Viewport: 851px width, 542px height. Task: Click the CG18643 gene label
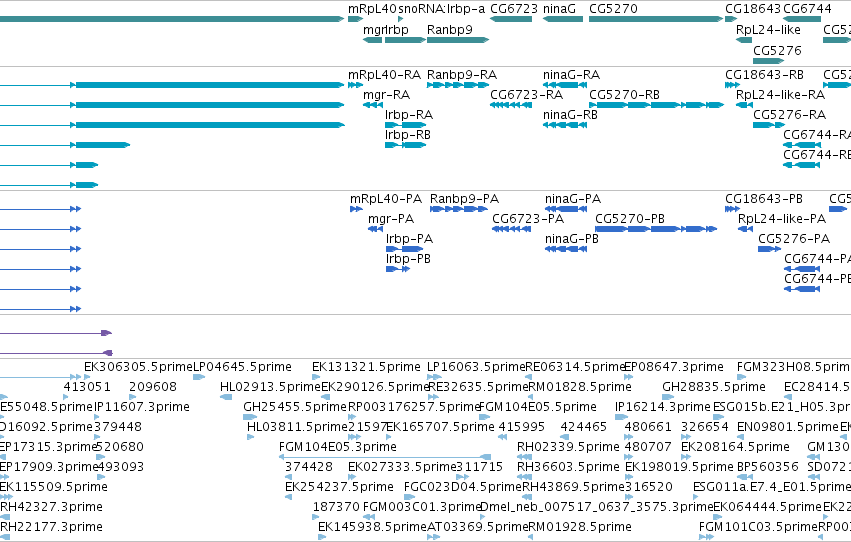click(753, 9)
